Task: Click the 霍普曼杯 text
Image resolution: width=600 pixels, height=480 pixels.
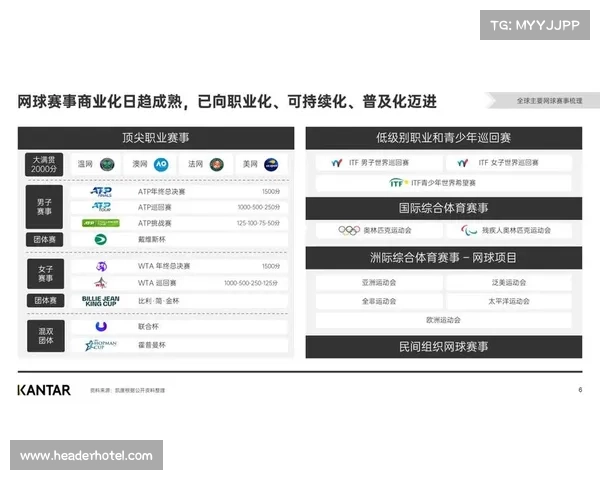Action: pyautogui.click(x=152, y=345)
